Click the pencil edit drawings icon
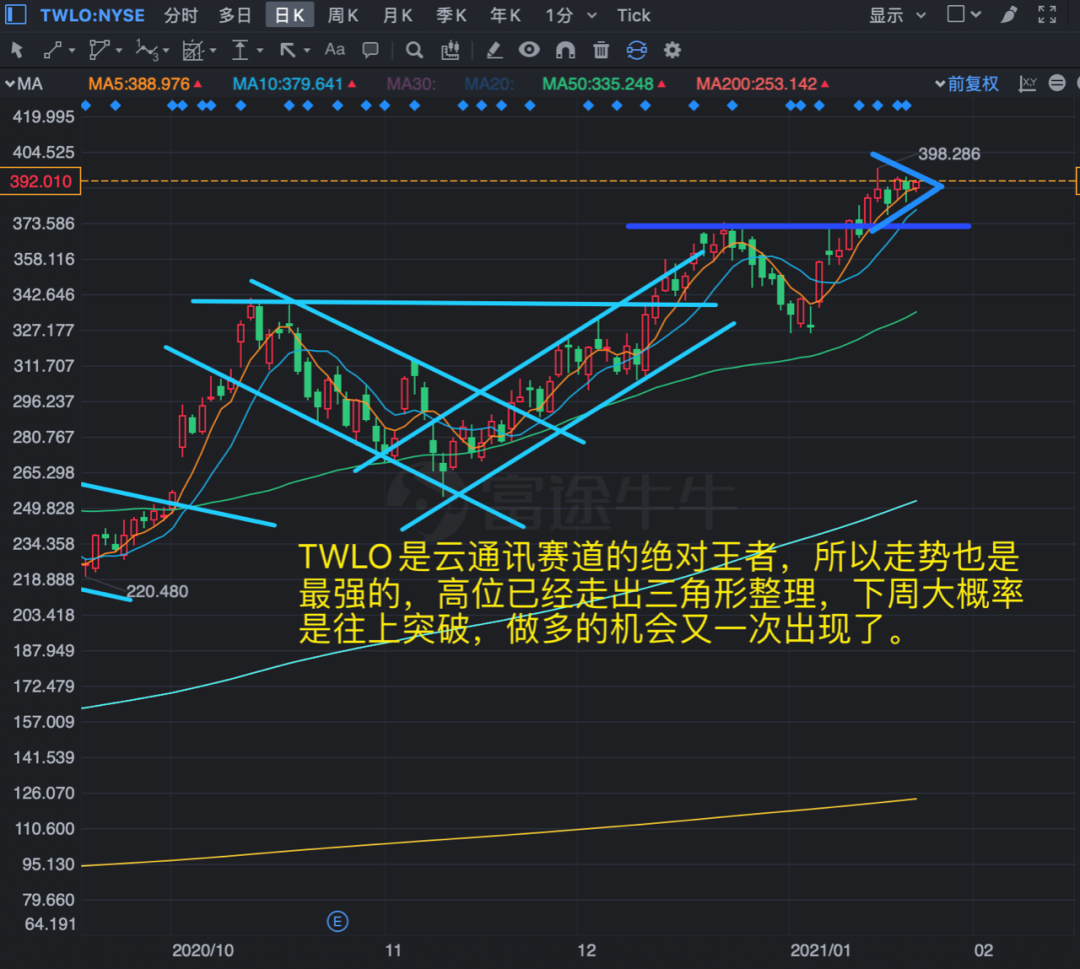Image resolution: width=1080 pixels, height=969 pixels. pyautogui.click(x=493, y=50)
